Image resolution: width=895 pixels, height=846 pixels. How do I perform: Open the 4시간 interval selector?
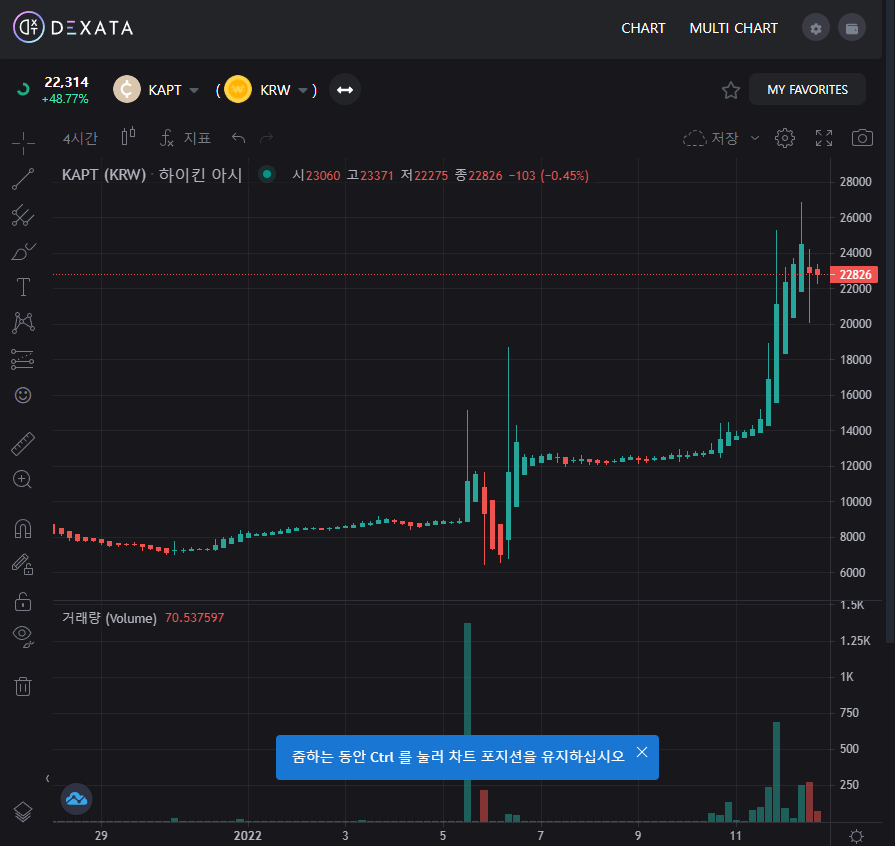[x=80, y=138]
